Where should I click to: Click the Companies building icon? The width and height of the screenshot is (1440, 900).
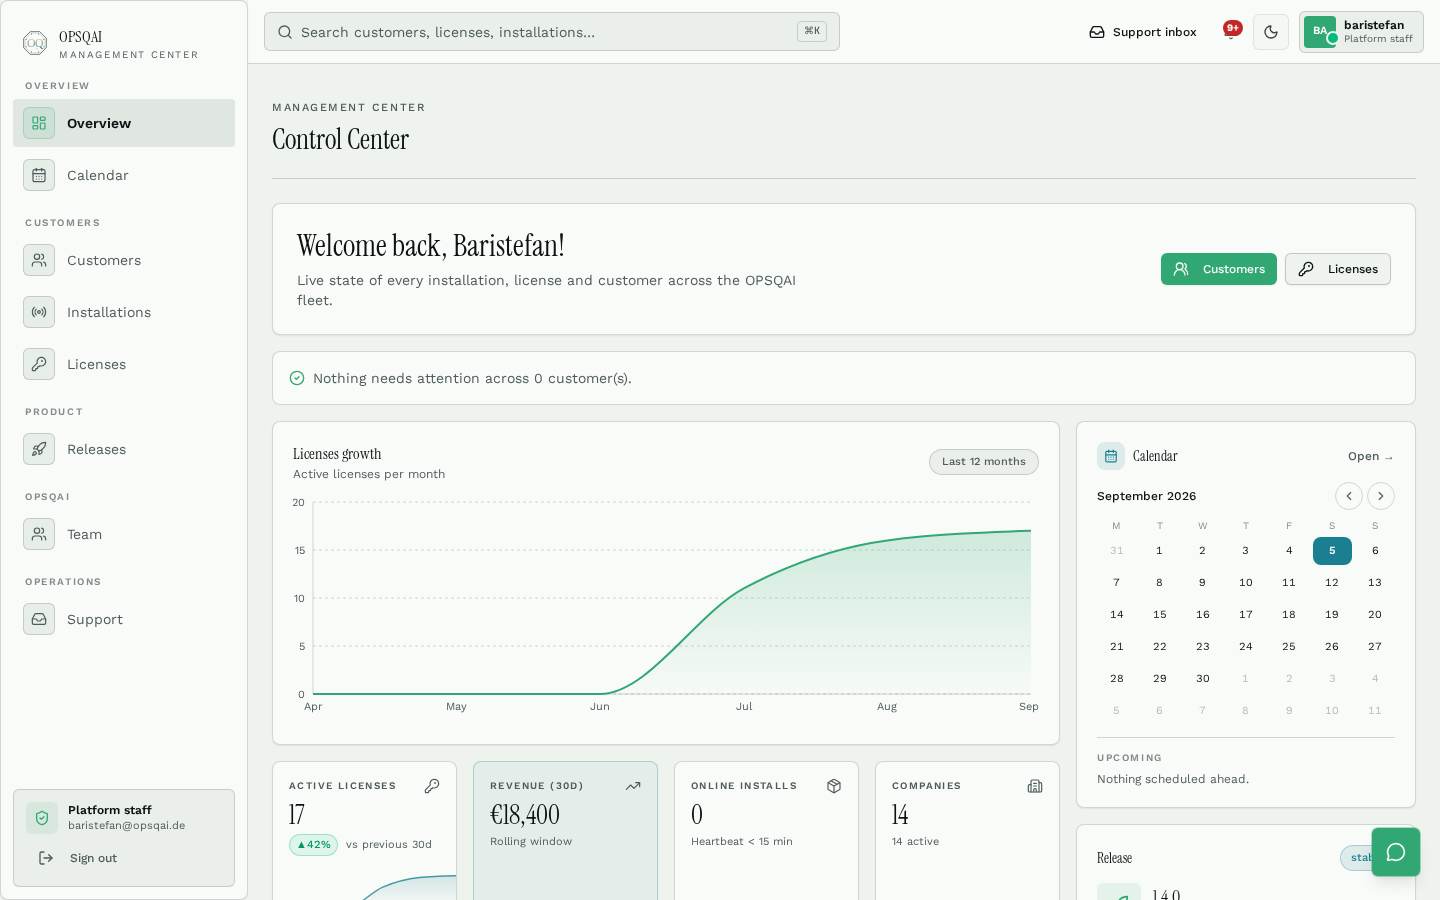pyautogui.click(x=1035, y=786)
